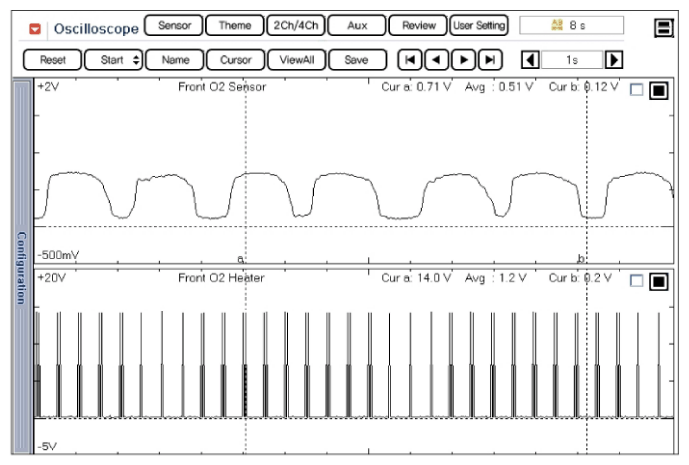This screenshot has width=689, height=465.
Task: Maximize the Front O2 Heater channel
Action: pyautogui.click(x=659, y=281)
